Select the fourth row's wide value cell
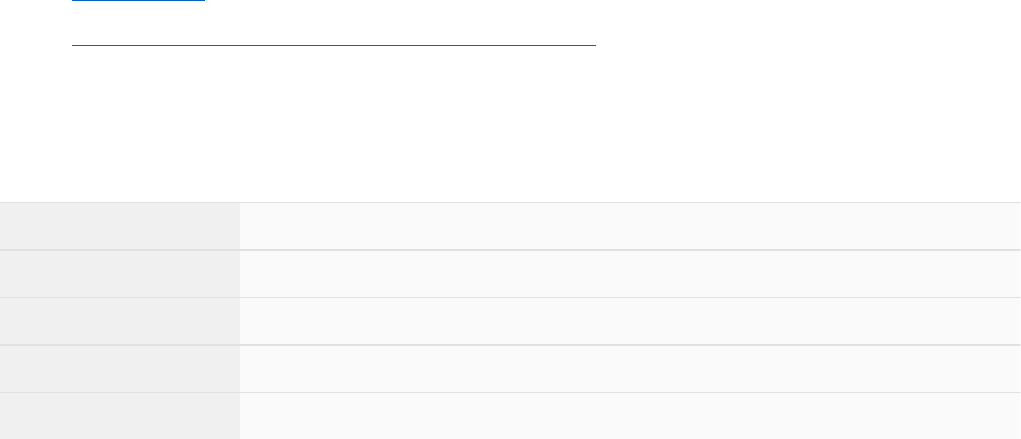Viewport: 1021px width, 439px height. (630, 368)
